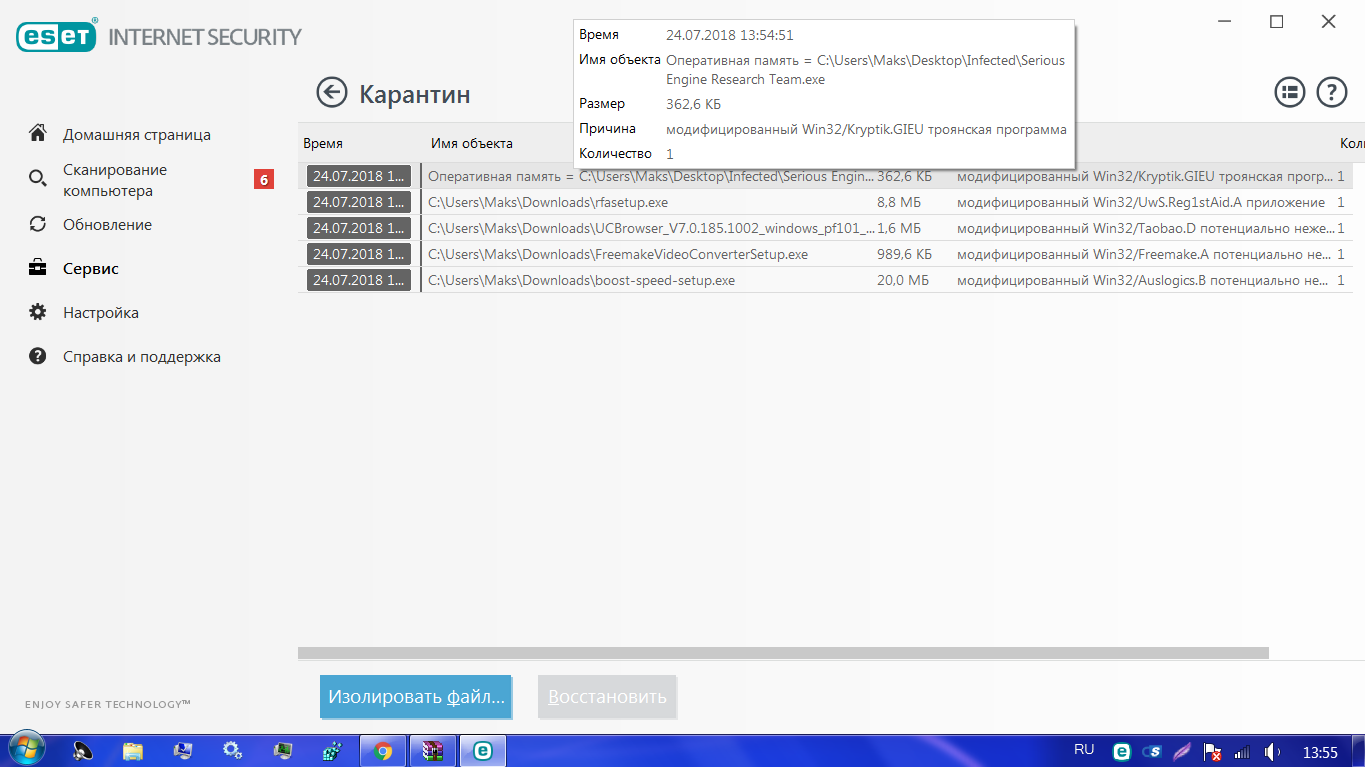Viewport: 1365px width, 767px height.
Task: Click the Карантин page title
Action: [415, 95]
